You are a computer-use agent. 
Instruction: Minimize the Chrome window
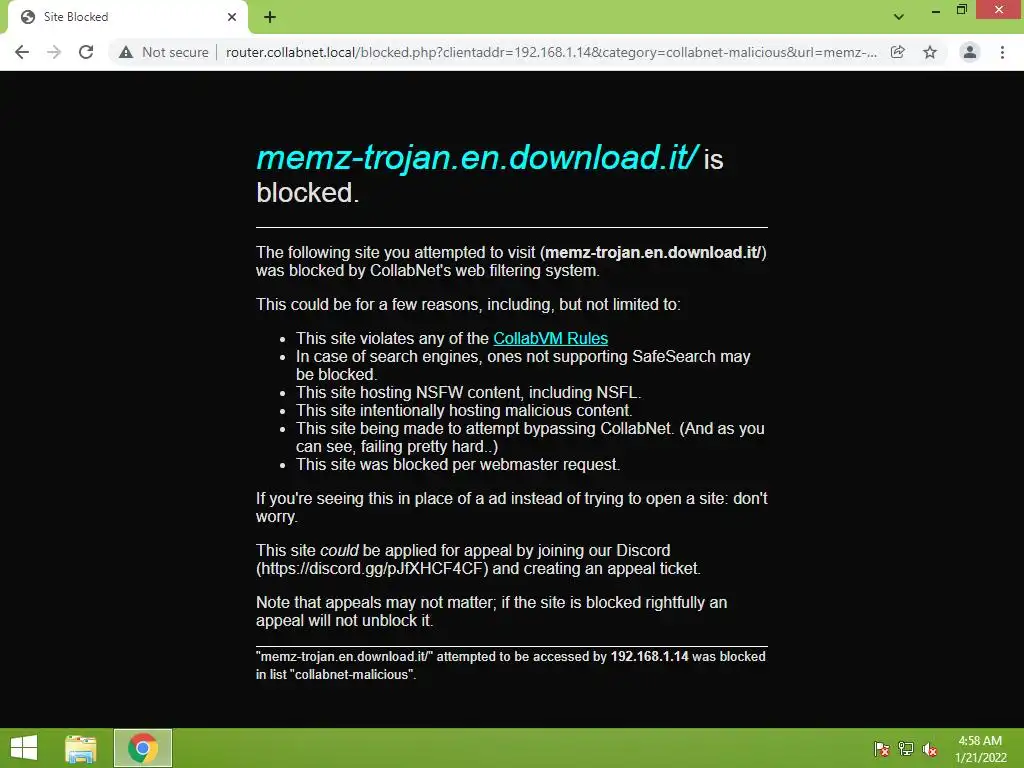pyautogui.click(x=936, y=10)
